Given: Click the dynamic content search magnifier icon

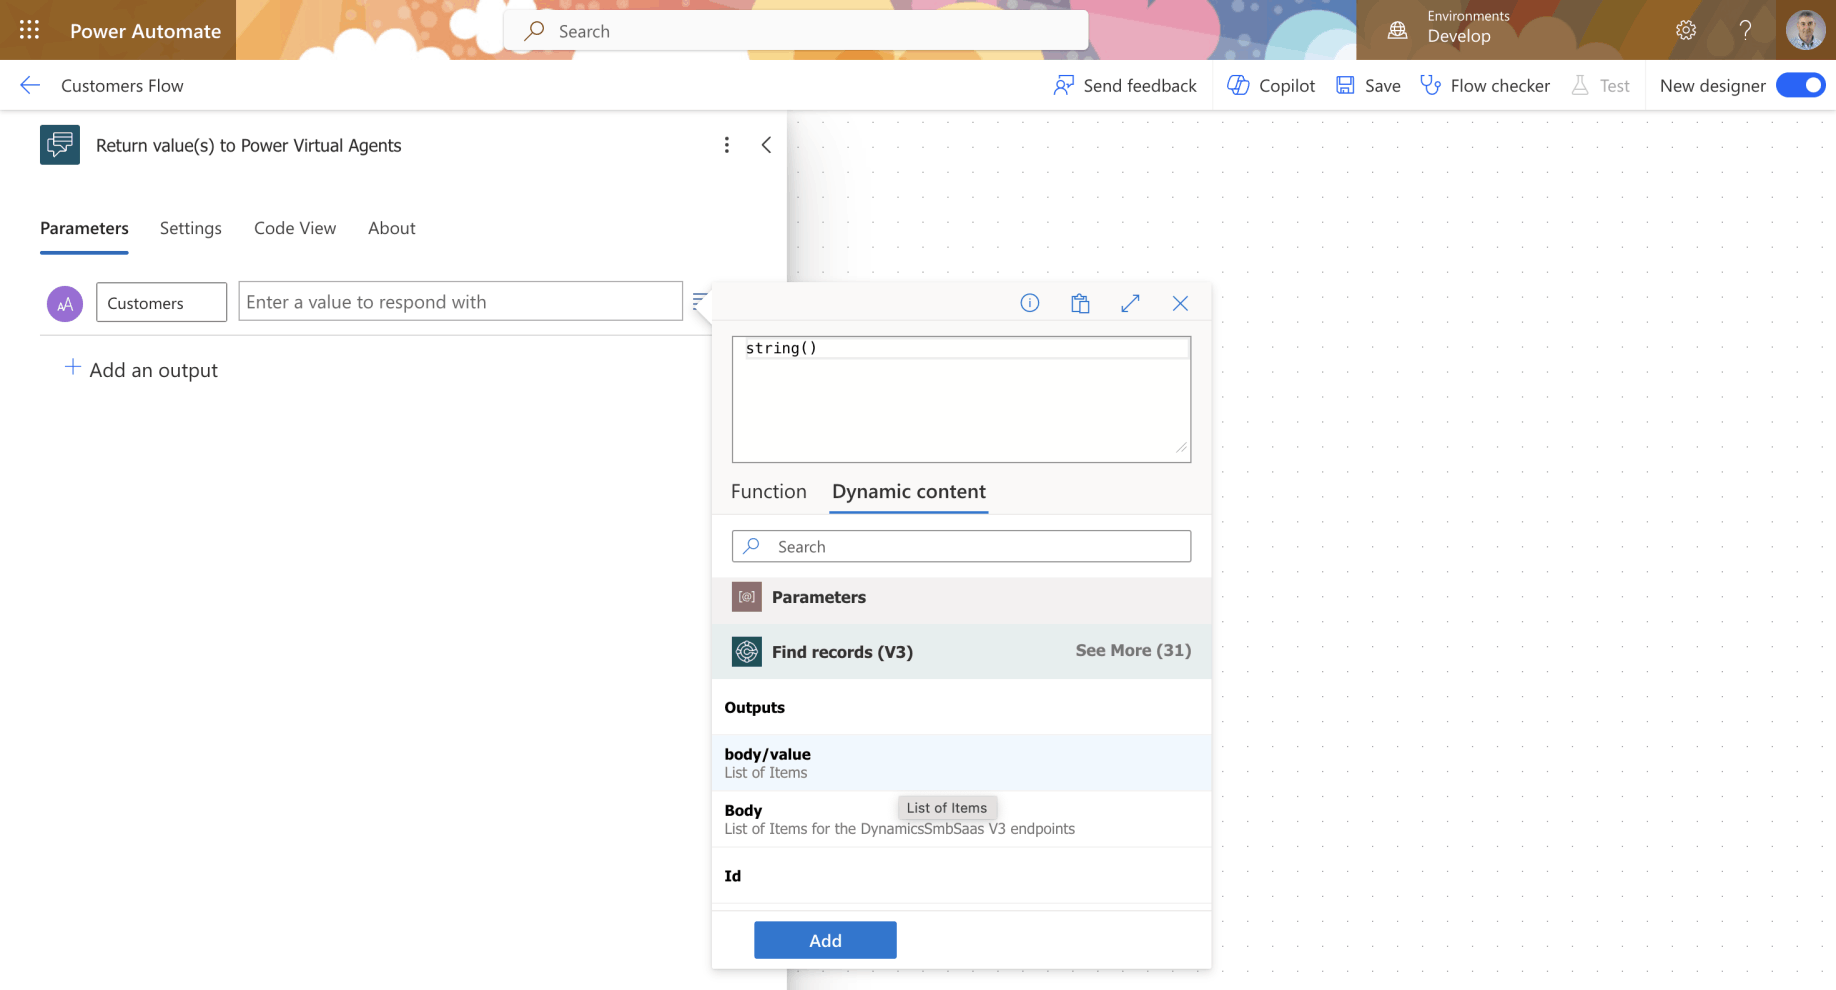Looking at the screenshot, I should (752, 546).
